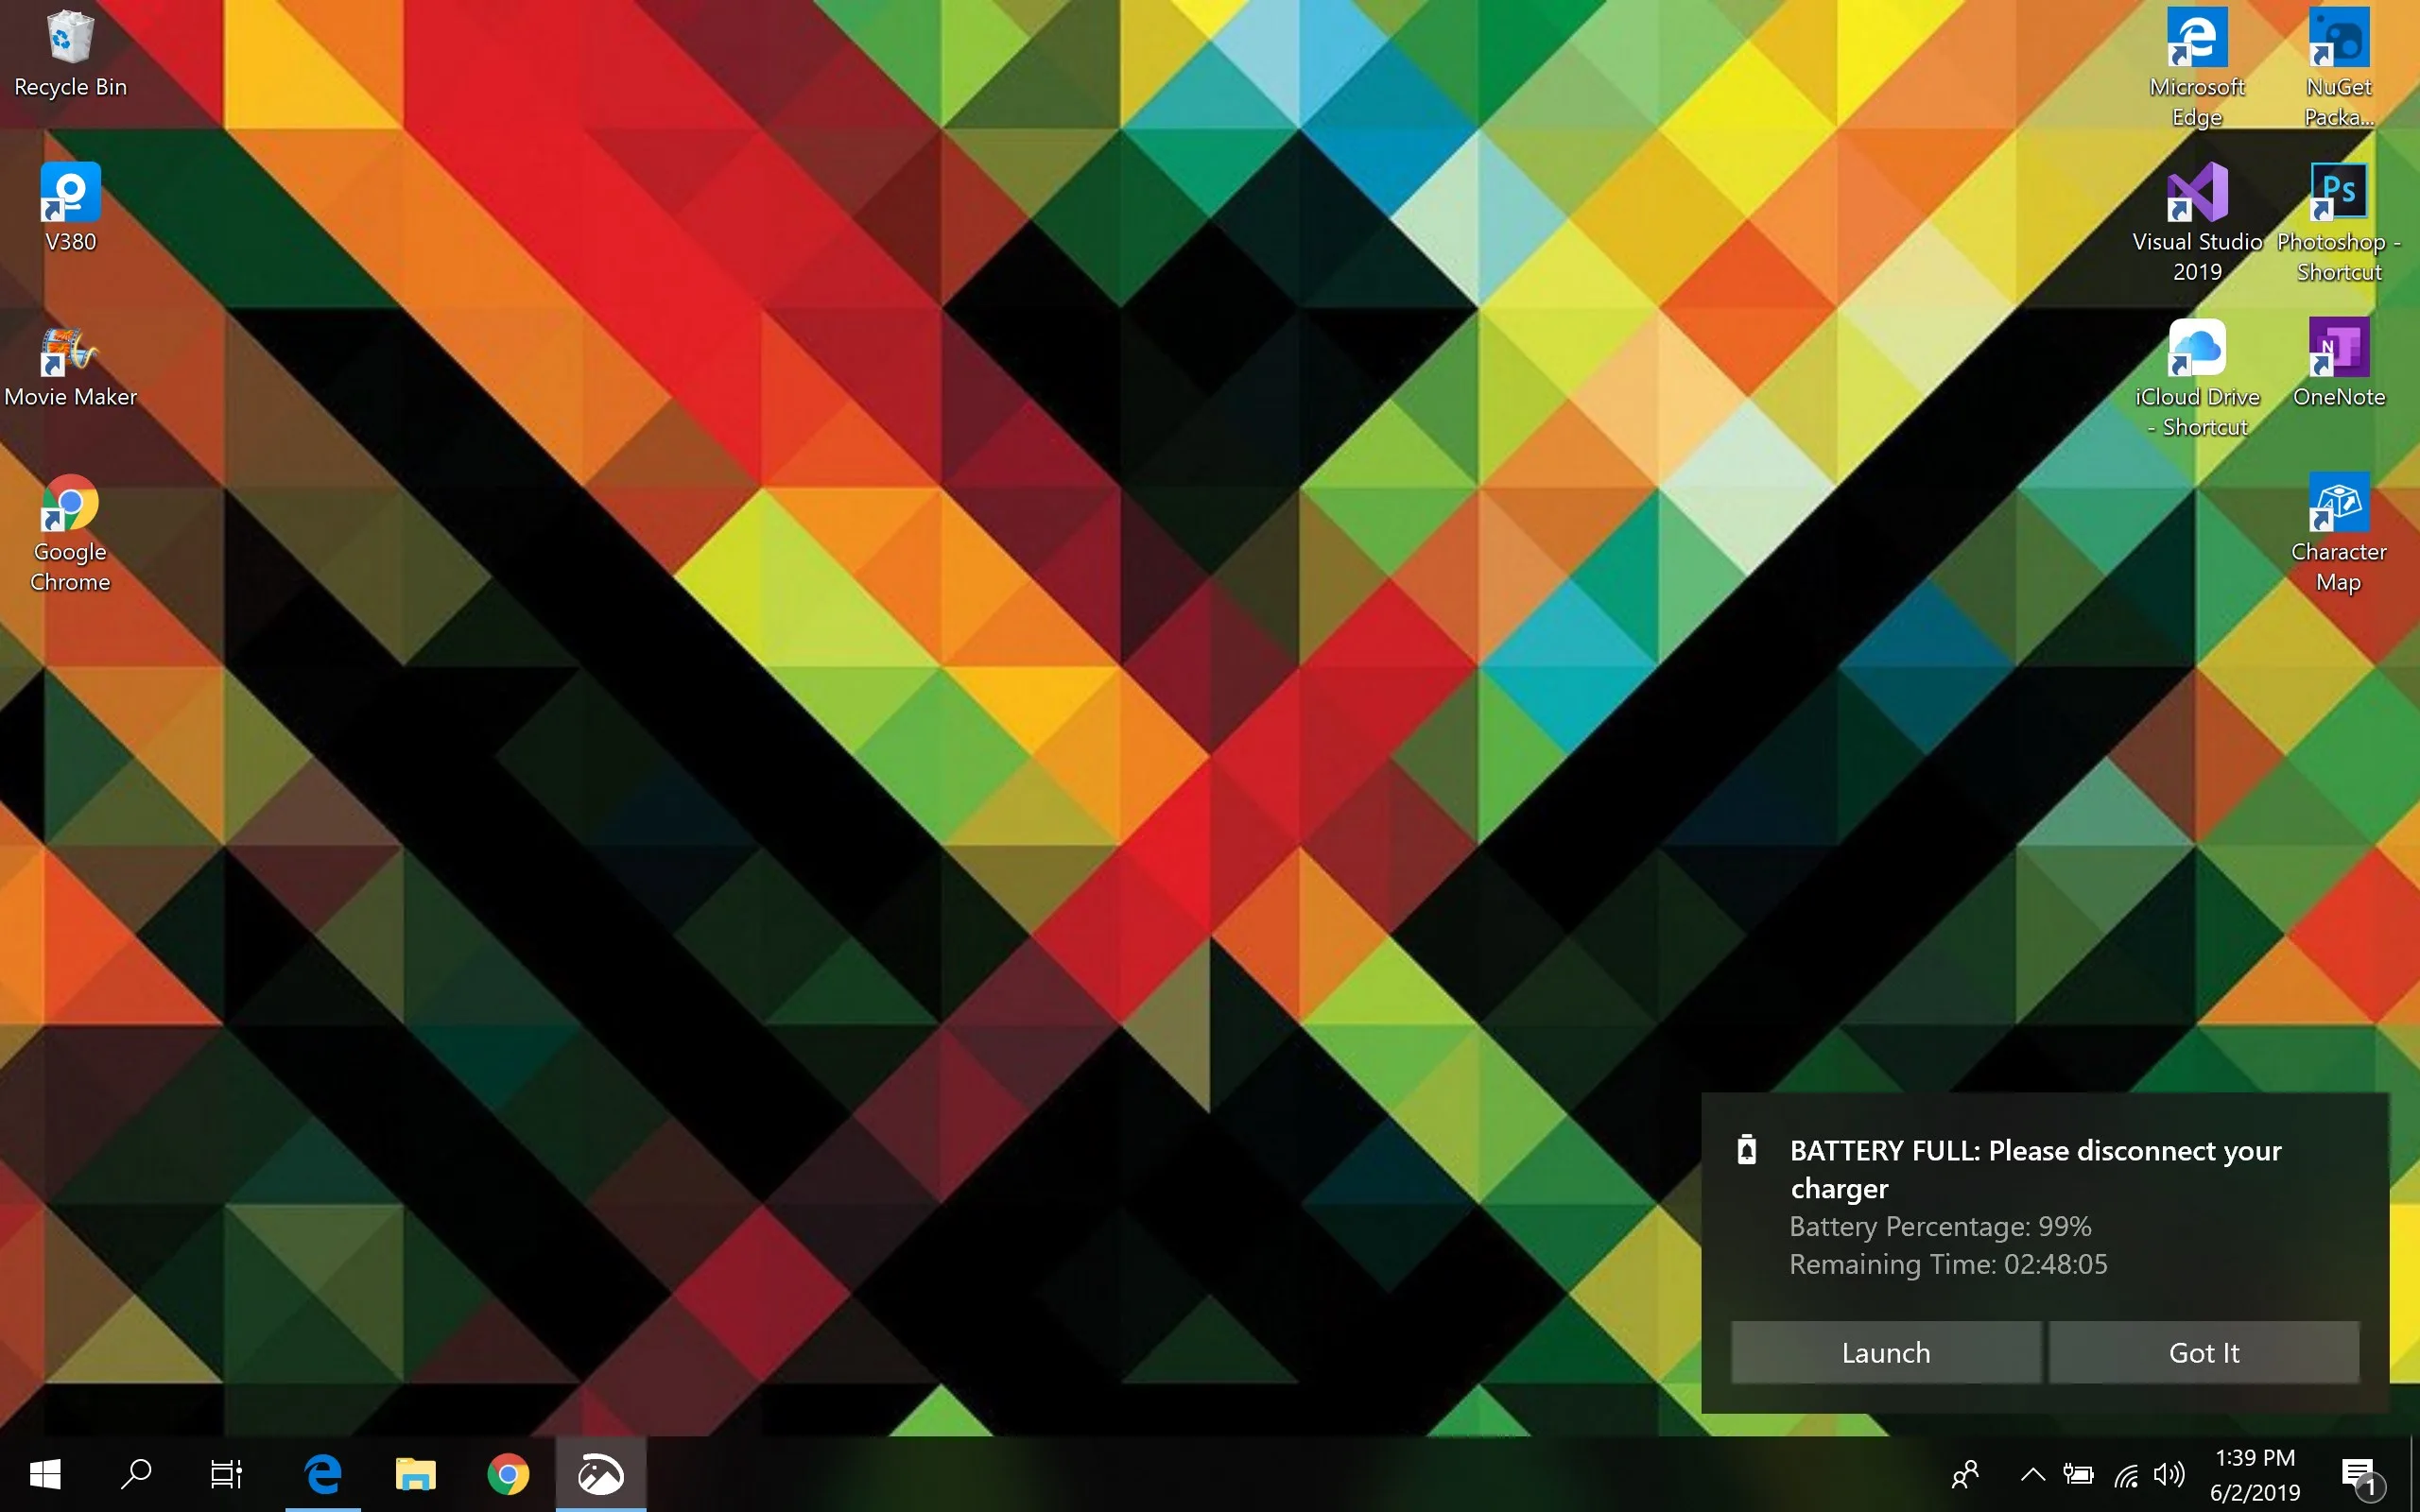This screenshot has width=2420, height=1512.
Task: Select the Photoshop shortcut desktop icon
Action: coord(2339,222)
